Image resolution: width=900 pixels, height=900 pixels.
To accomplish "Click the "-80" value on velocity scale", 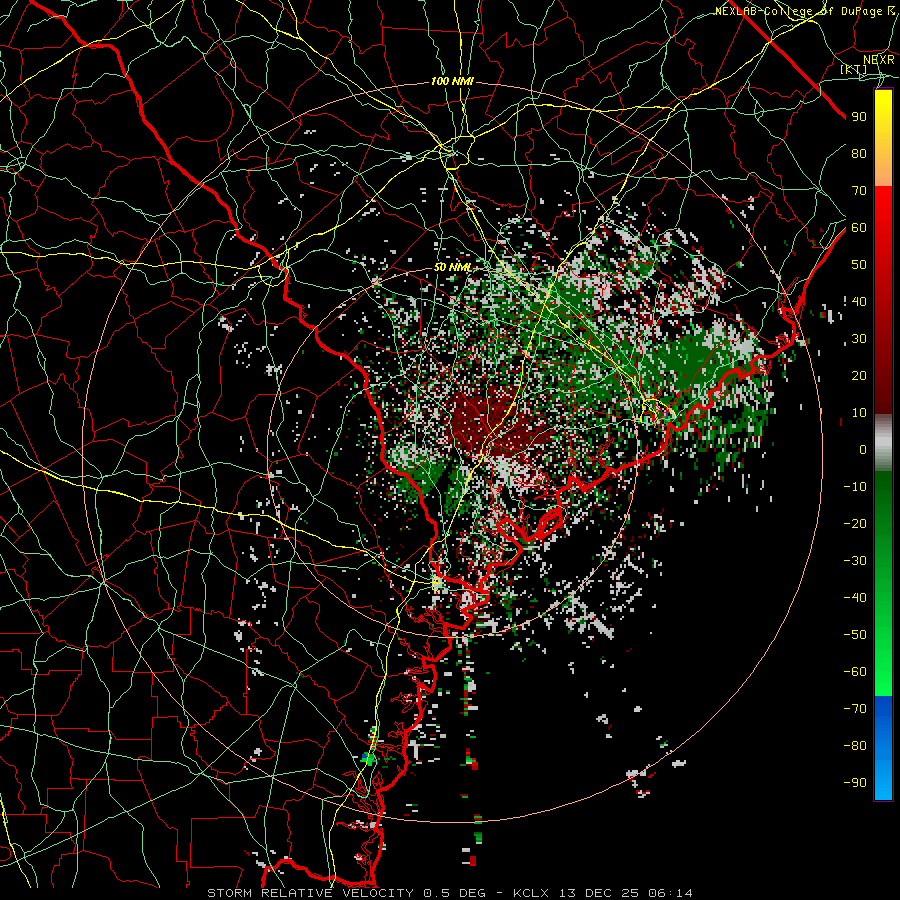I will 855,746.
